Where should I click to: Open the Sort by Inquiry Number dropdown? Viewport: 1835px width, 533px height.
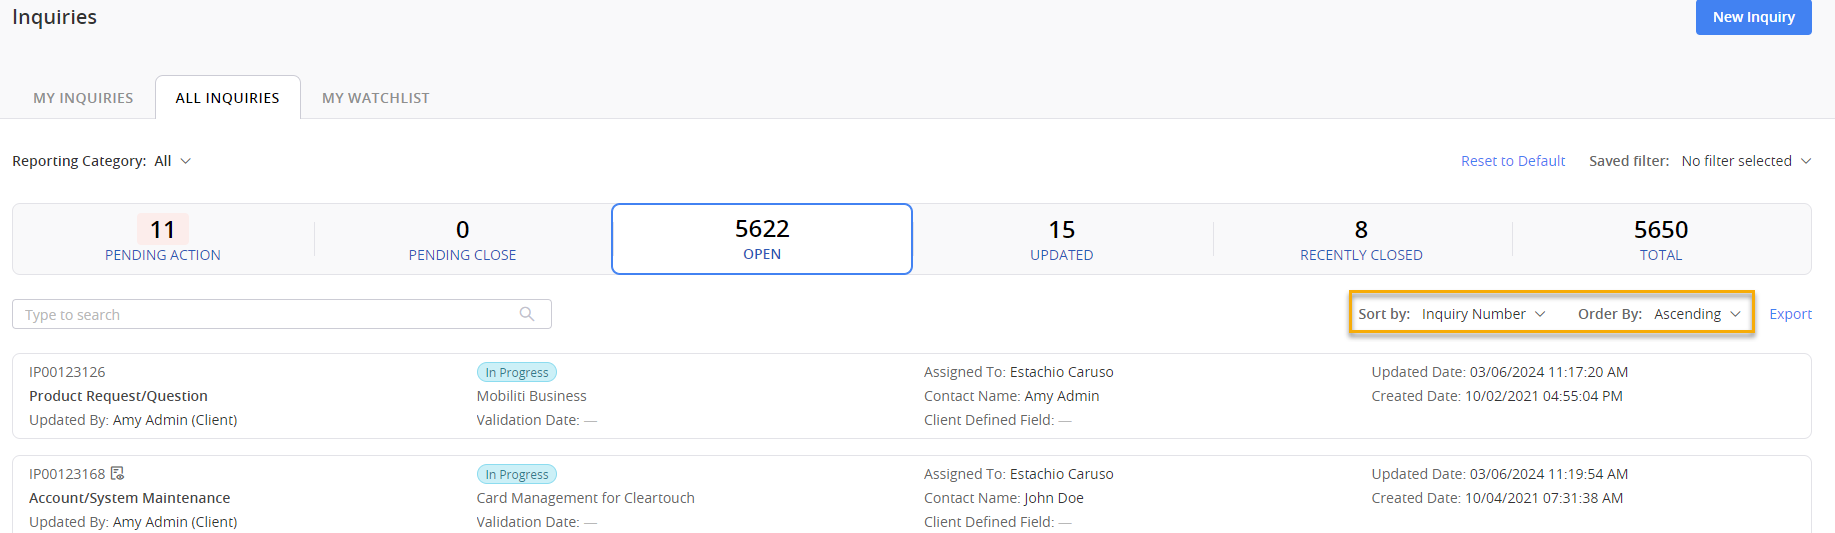[1483, 314]
